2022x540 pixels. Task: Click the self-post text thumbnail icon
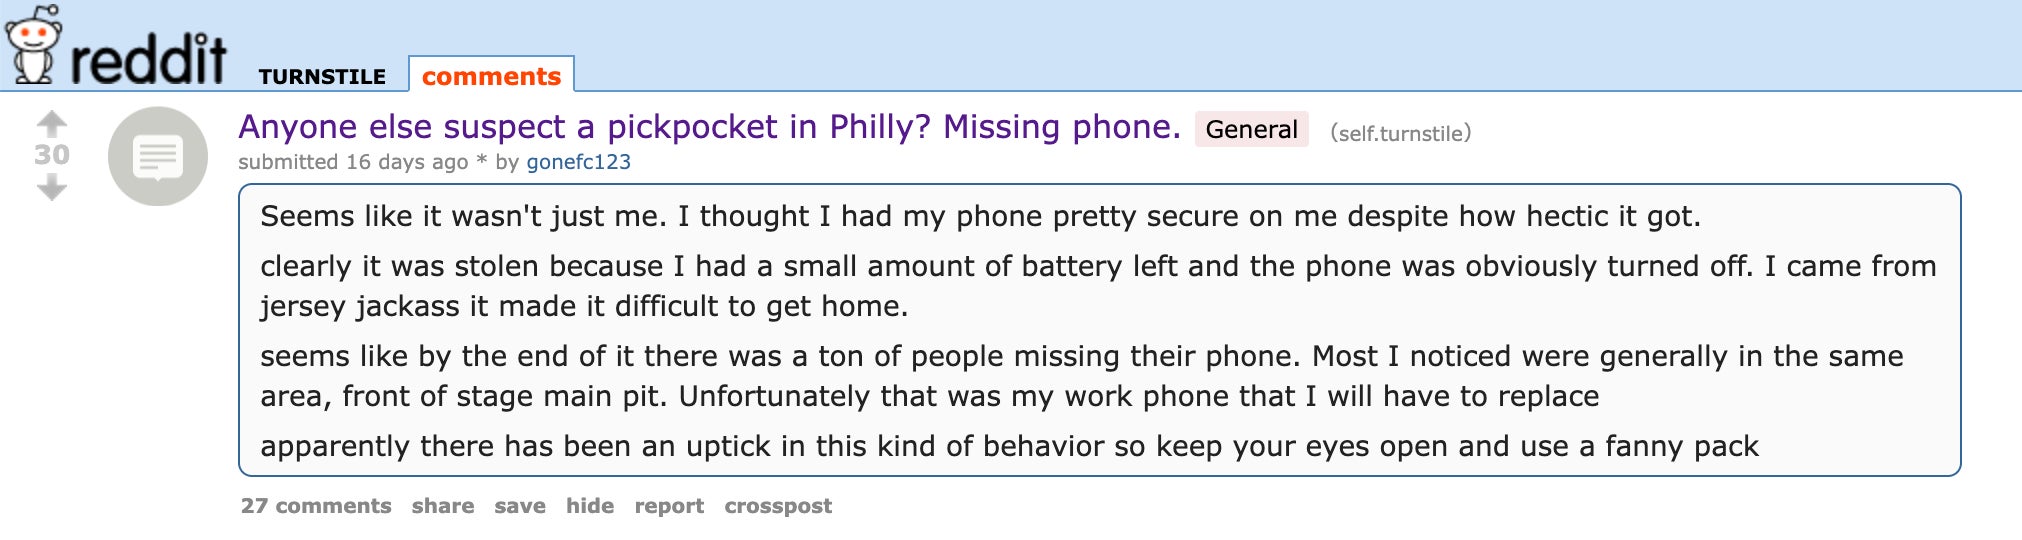tap(158, 157)
